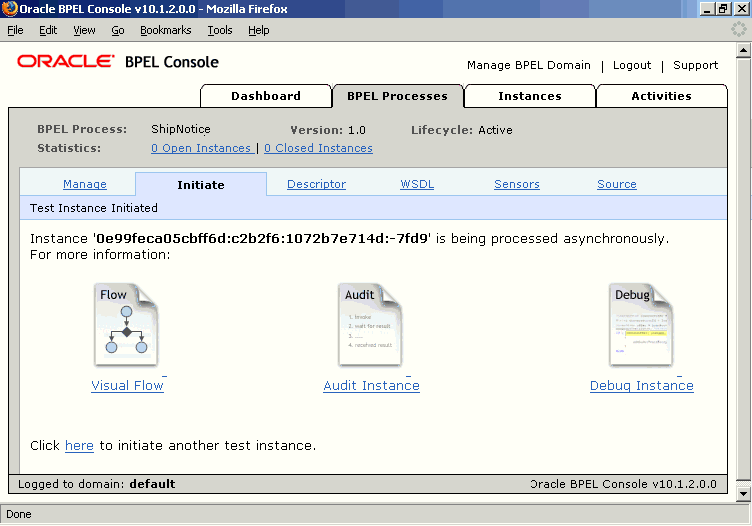Image resolution: width=752 pixels, height=526 pixels.
Task: Click the Firefox logo in title bar
Action: (10, 9)
